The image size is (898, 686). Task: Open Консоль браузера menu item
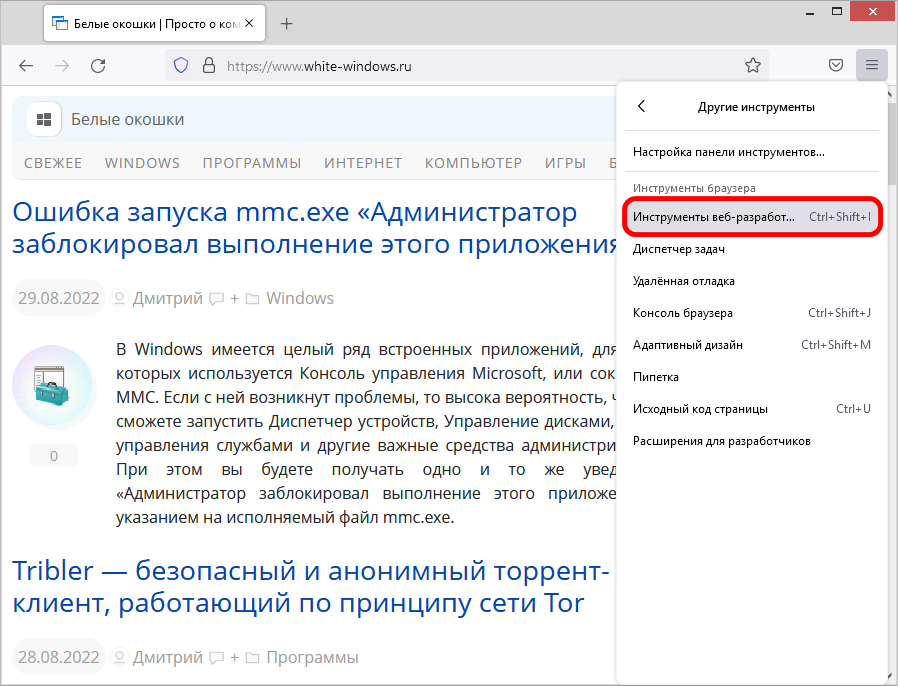click(751, 313)
